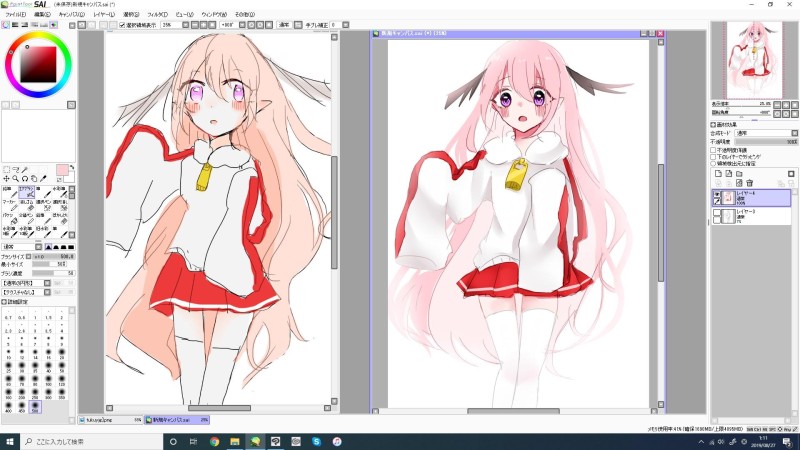800x450 pixels.
Task: Open Chrome from the taskbar
Action: coord(214,441)
